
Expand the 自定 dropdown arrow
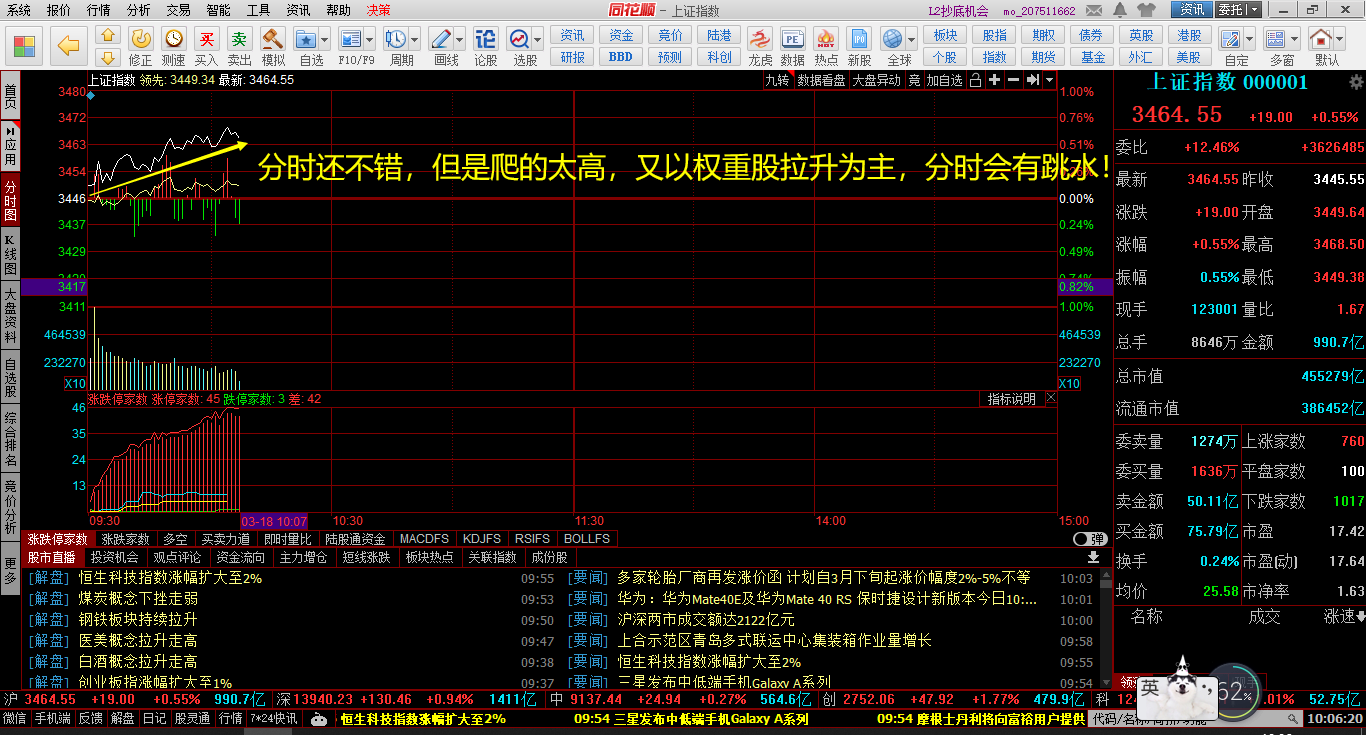[x=1250, y=40]
